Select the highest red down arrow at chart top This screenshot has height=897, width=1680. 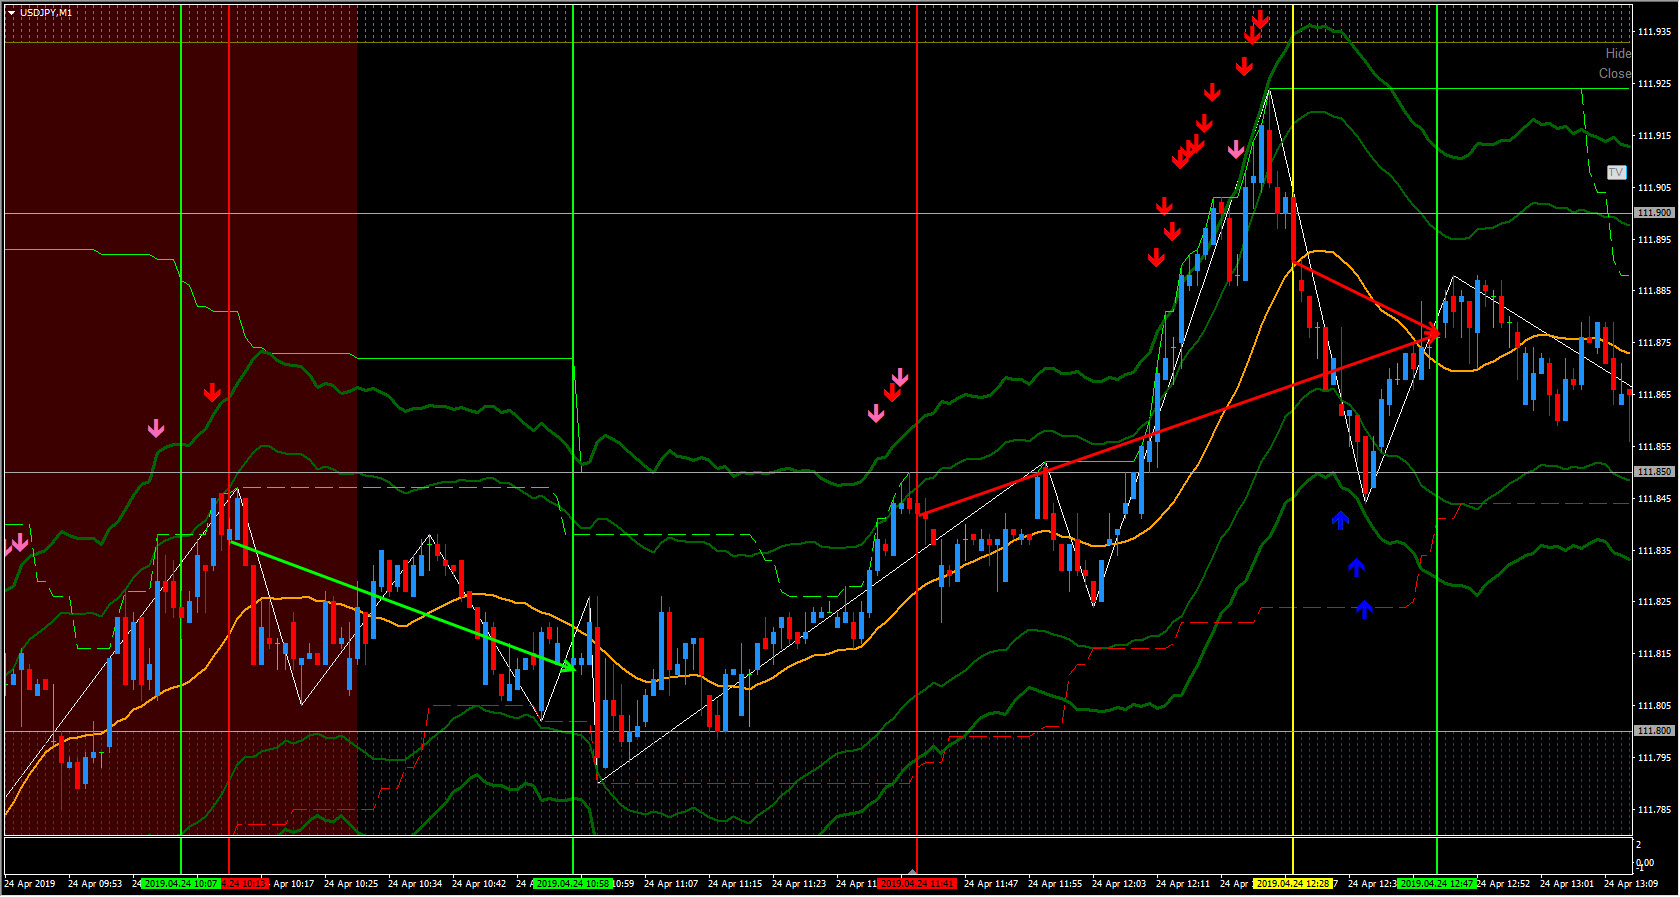1260,19
